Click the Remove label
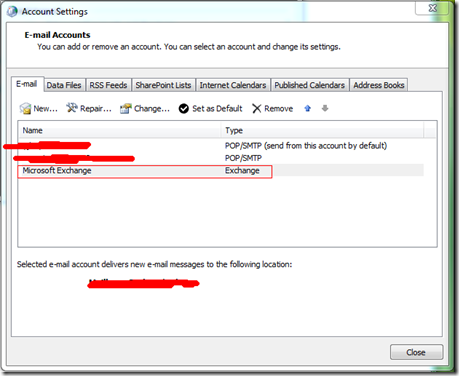Image resolution: width=459 pixels, height=376 pixels. point(279,109)
